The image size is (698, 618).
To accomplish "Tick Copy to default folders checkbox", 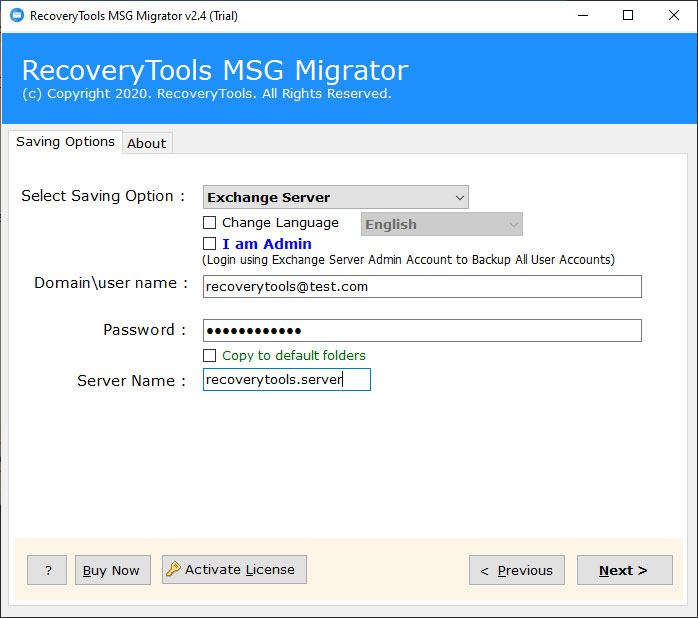I will coord(209,355).
